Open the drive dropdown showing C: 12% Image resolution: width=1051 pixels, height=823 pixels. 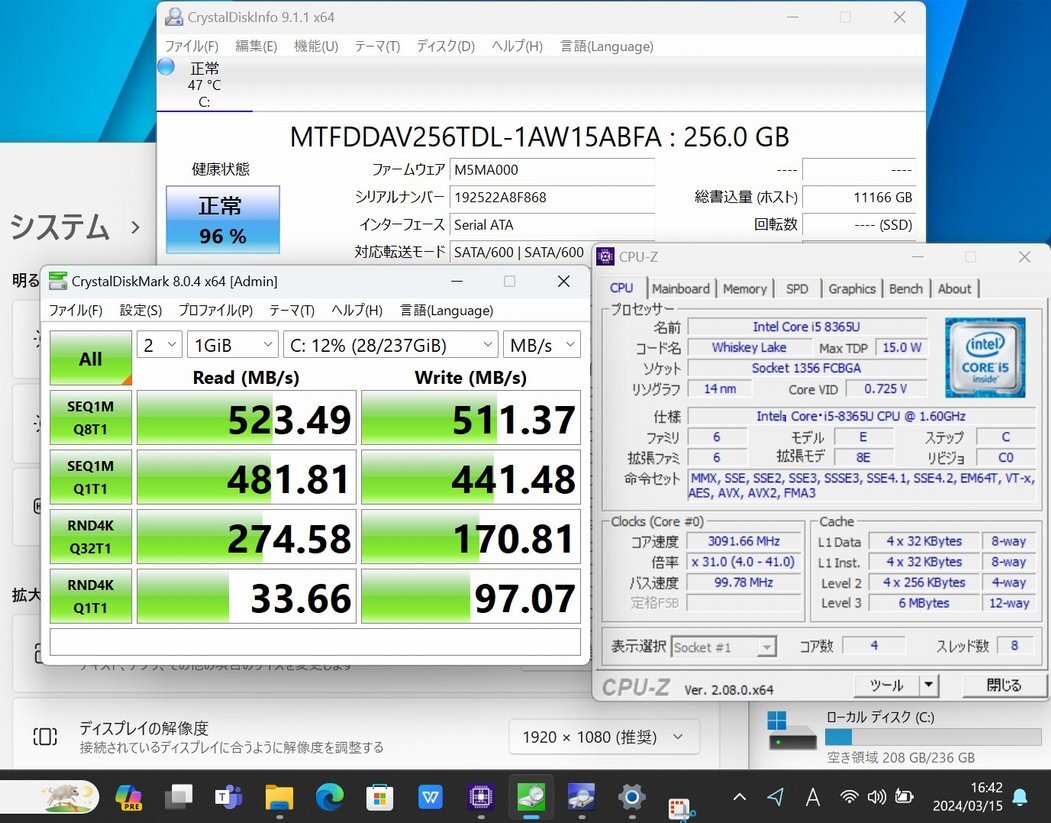click(391, 345)
